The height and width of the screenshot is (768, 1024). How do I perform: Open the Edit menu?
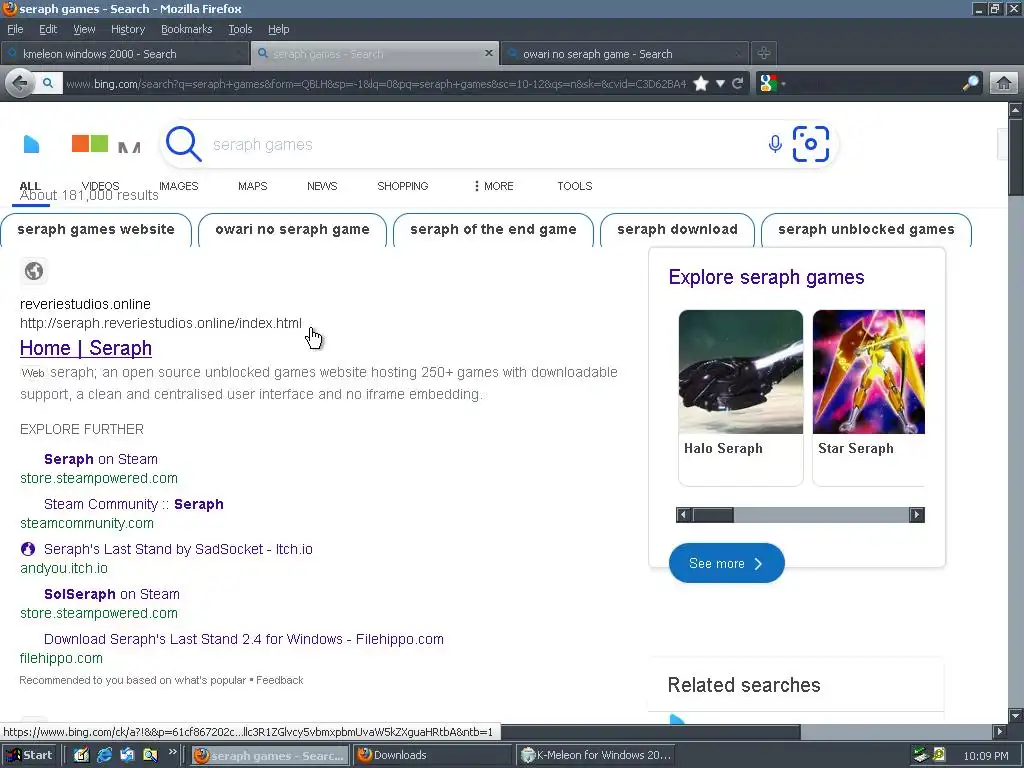click(x=48, y=29)
